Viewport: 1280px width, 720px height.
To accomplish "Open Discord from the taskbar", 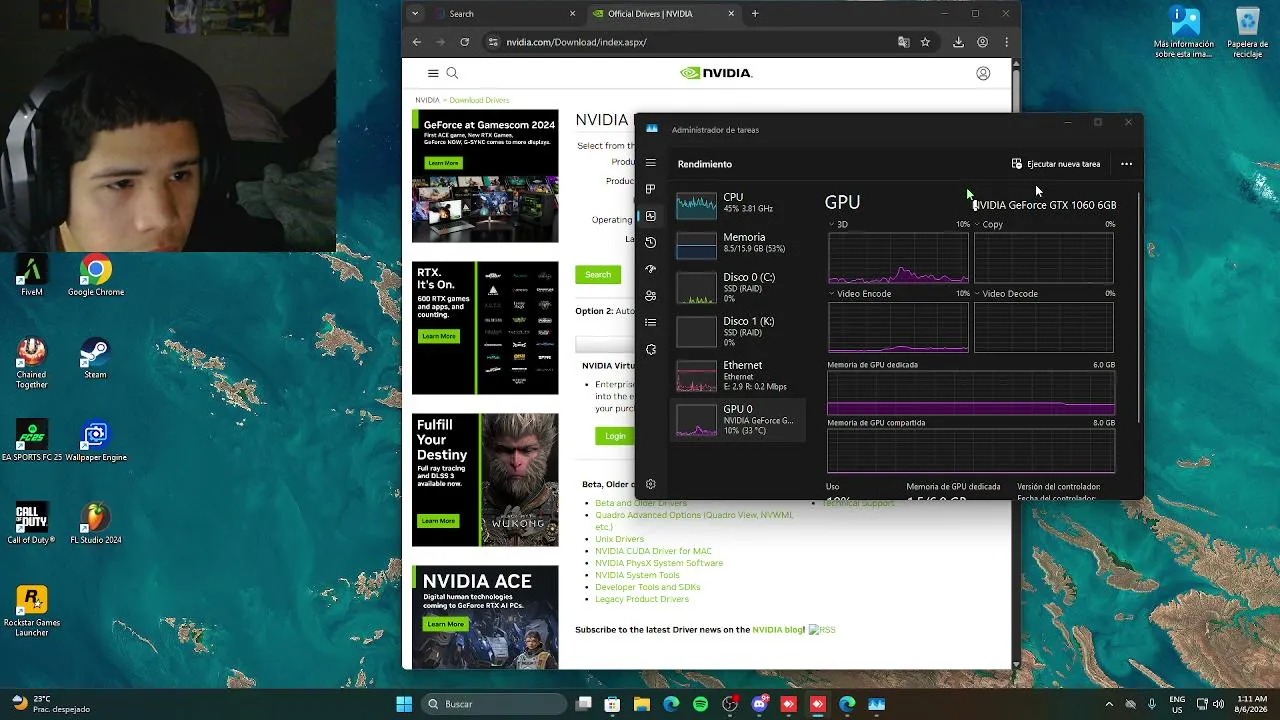I will 759,704.
